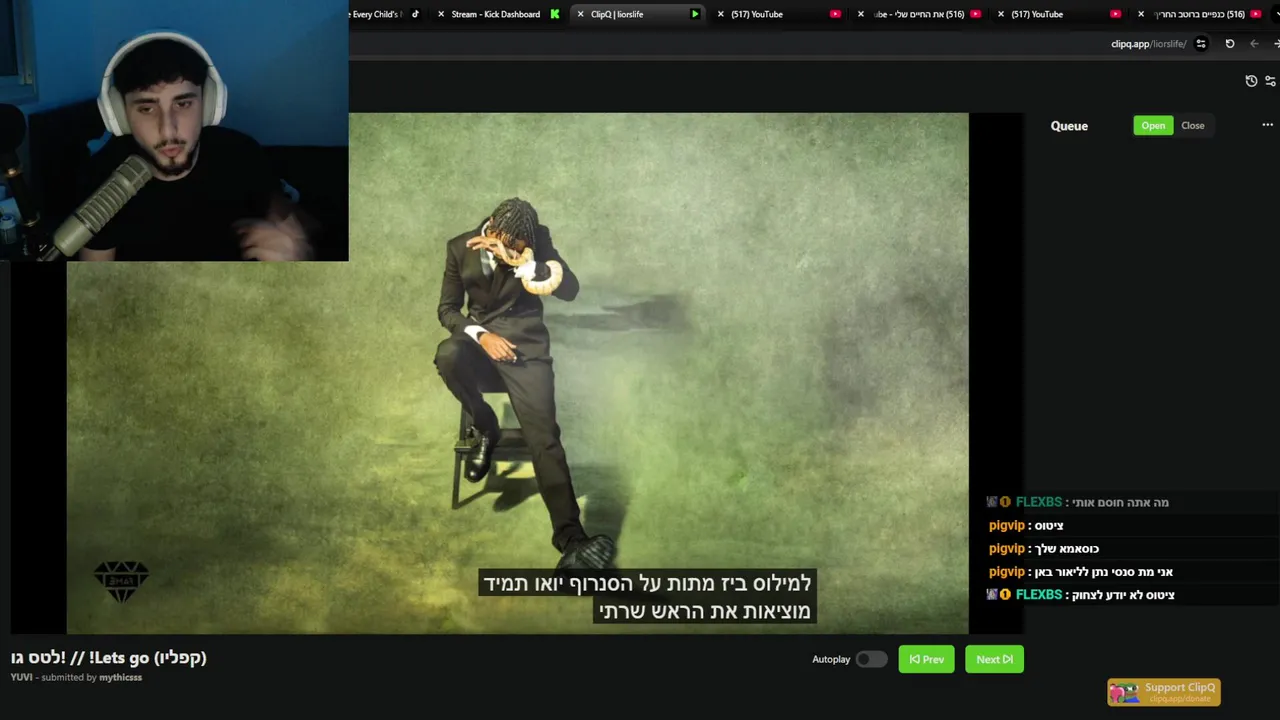This screenshot has height=720, width=1280.
Task: Click the TikTok favicon on first tab
Action: [415, 14]
